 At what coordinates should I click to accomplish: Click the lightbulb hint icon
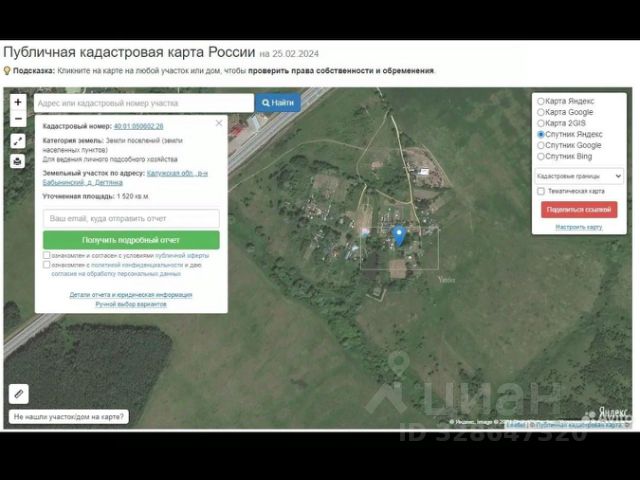pyautogui.click(x=7, y=71)
